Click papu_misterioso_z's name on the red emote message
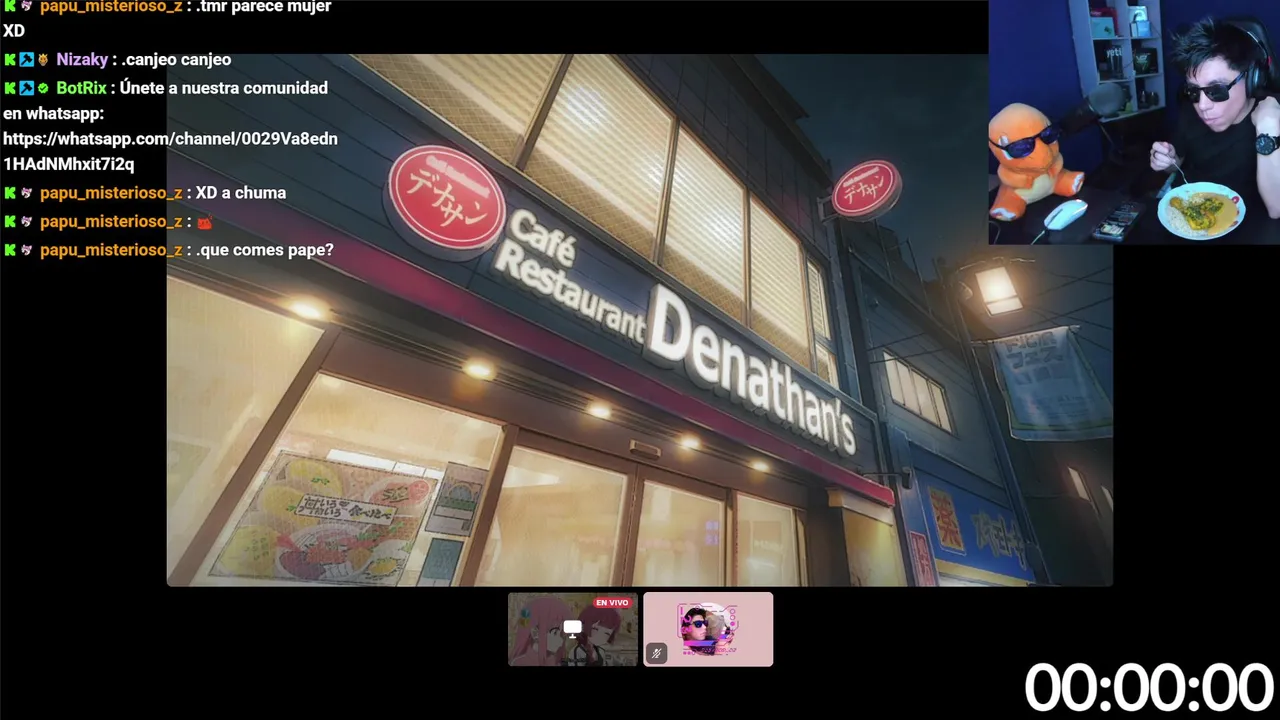This screenshot has height=720, width=1280. [111, 221]
